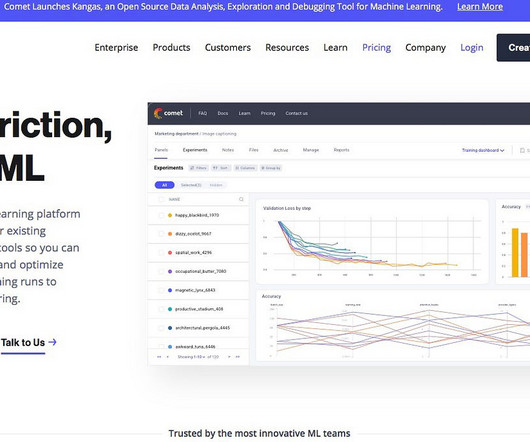Open the Customers menu

(x=228, y=48)
